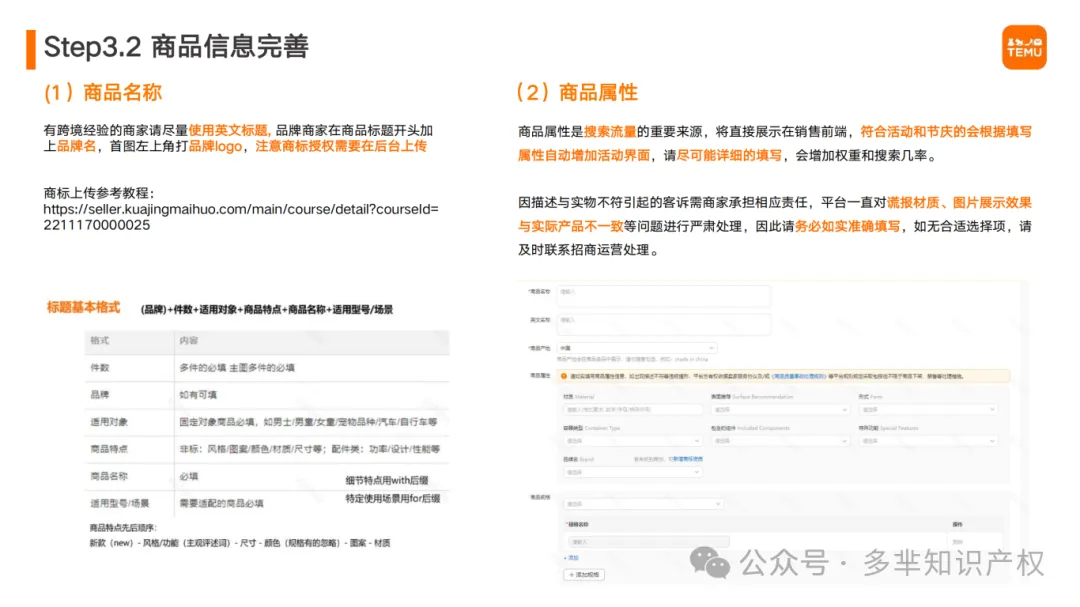Click the '特定使用场景用for后缀' note
The width and height of the screenshot is (1080, 607).
click(x=393, y=498)
